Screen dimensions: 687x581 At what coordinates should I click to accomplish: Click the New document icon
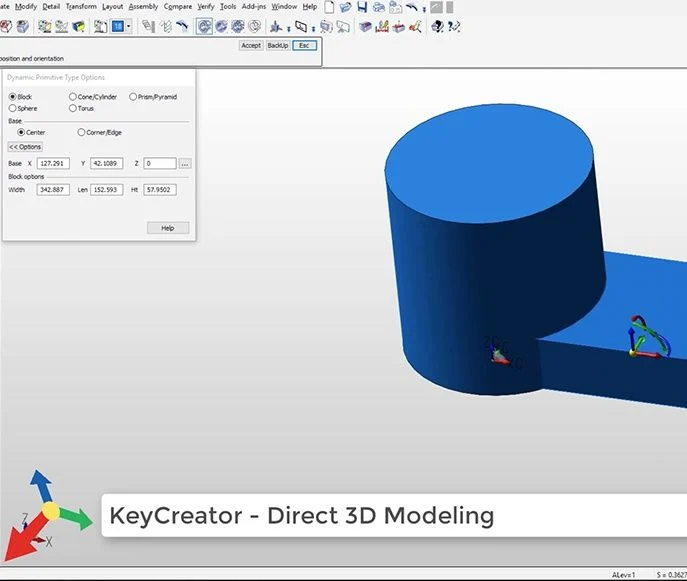329,7
